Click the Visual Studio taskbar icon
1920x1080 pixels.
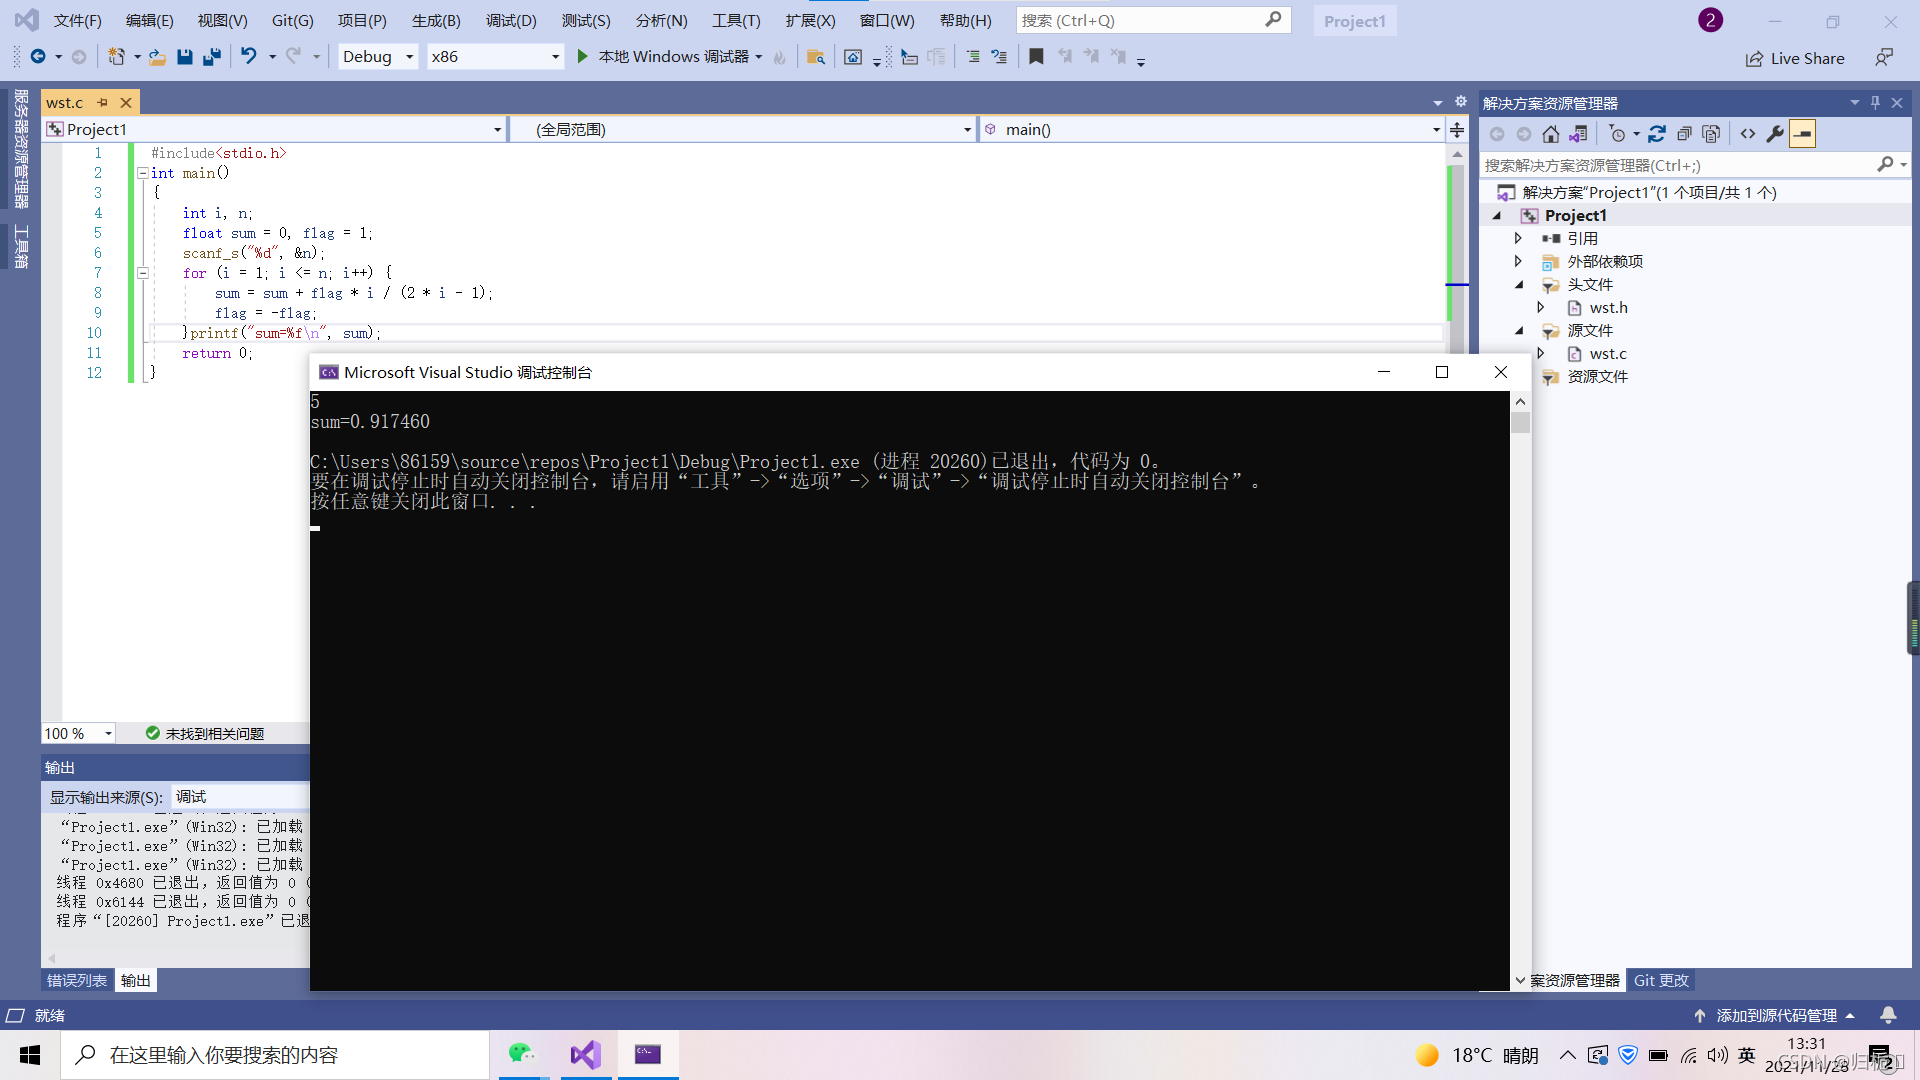[x=585, y=1054]
